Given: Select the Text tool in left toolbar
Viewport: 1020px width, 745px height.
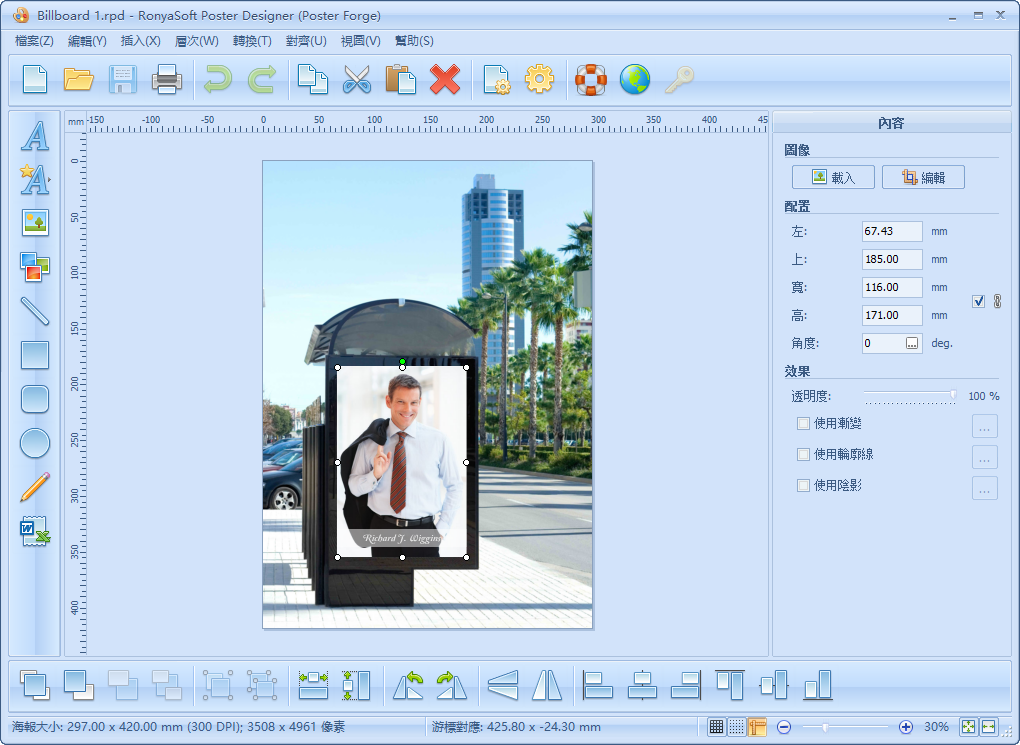Looking at the screenshot, I should tap(35, 136).
